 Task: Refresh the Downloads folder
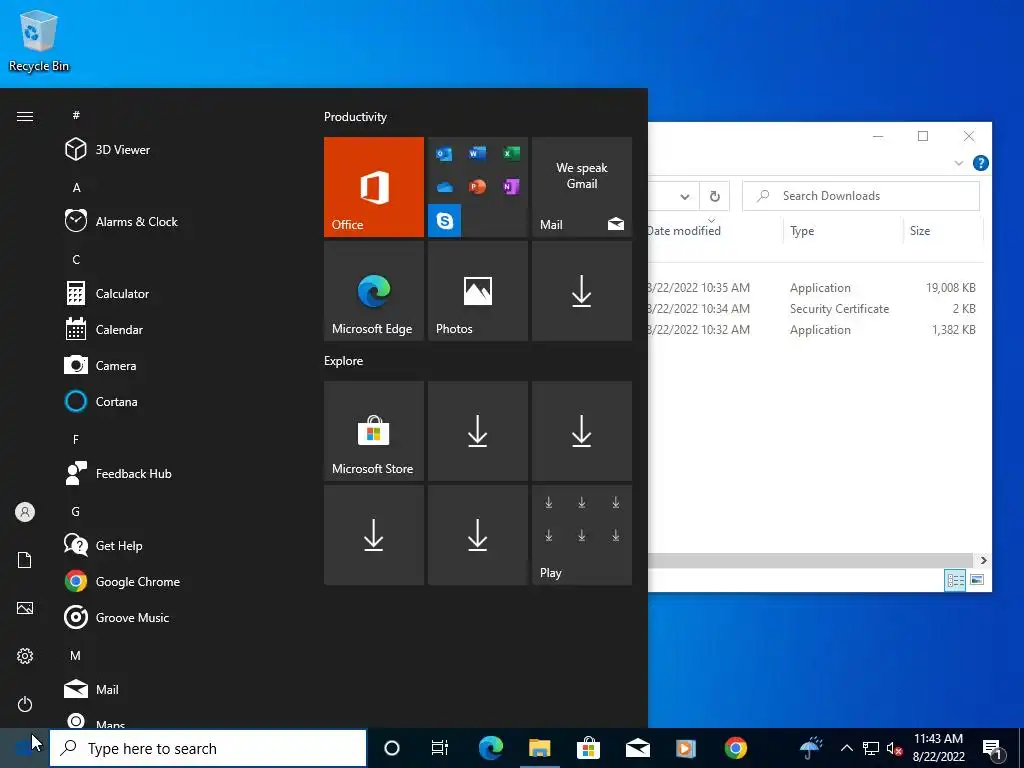(x=714, y=196)
